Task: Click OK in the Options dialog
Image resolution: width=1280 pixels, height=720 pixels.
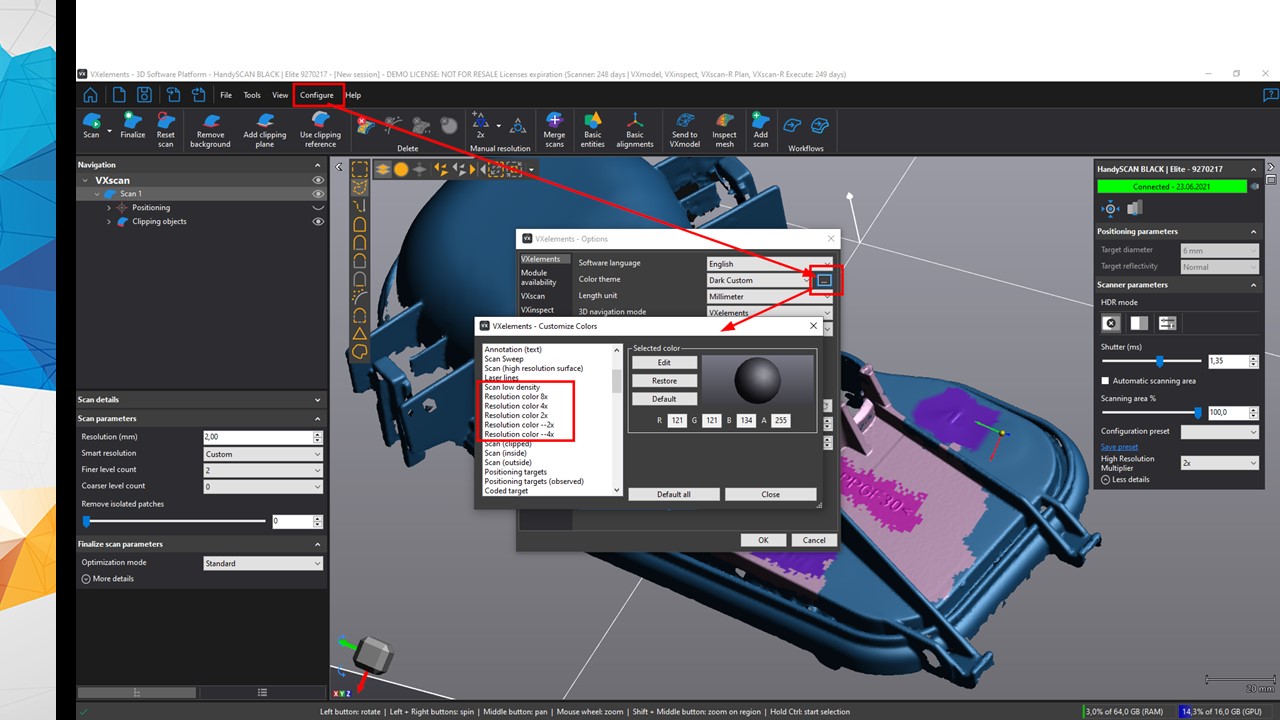Action: pos(763,540)
